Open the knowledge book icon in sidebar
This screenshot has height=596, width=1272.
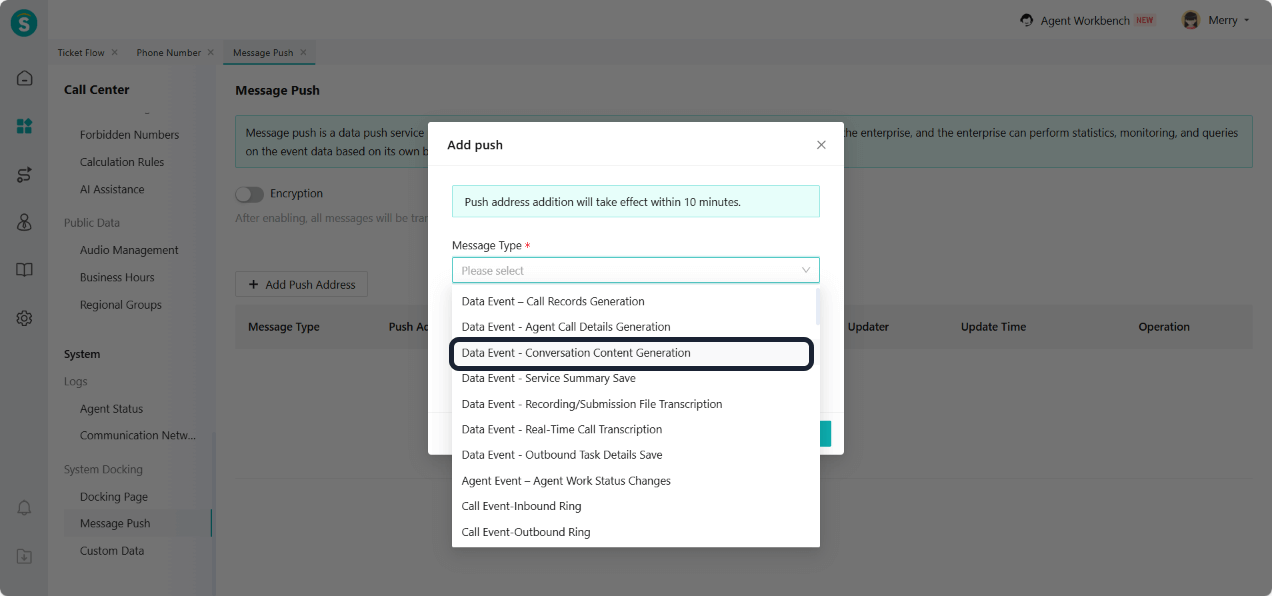click(x=24, y=270)
